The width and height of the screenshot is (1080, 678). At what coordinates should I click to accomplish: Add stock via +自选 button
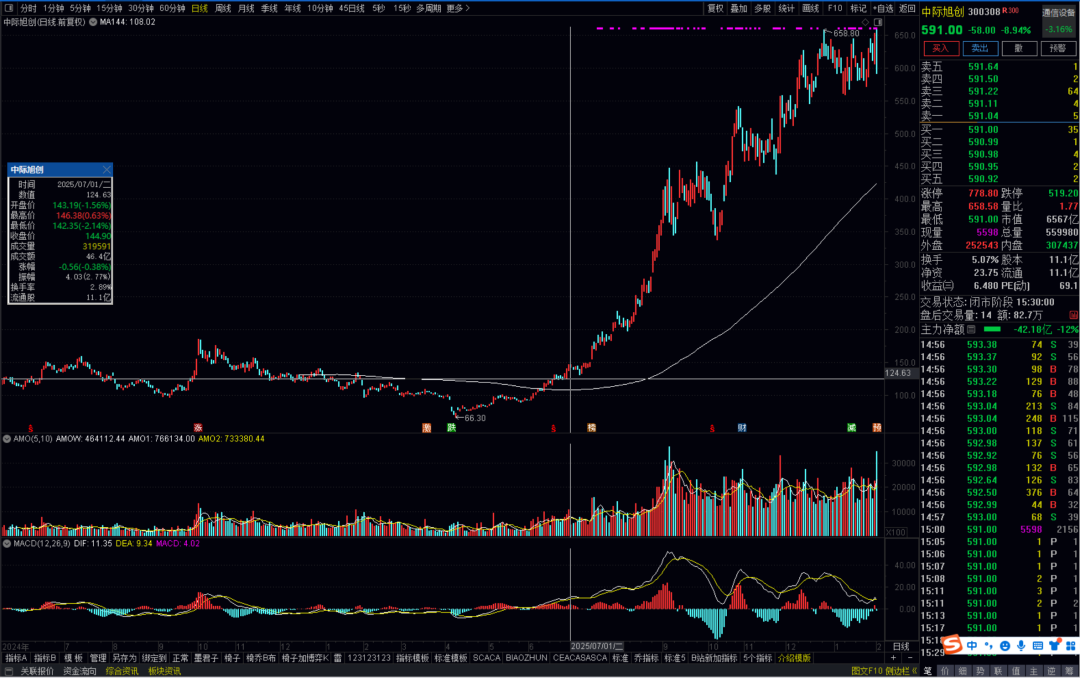click(x=882, y=8)
